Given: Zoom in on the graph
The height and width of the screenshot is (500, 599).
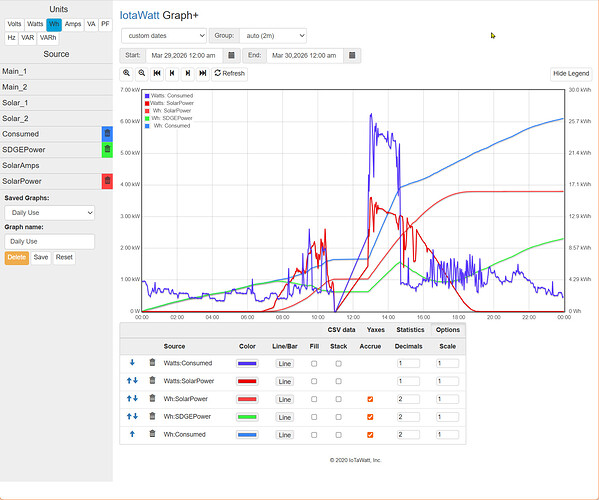Looking at the screenshot, I should click(x=126, y=73).
